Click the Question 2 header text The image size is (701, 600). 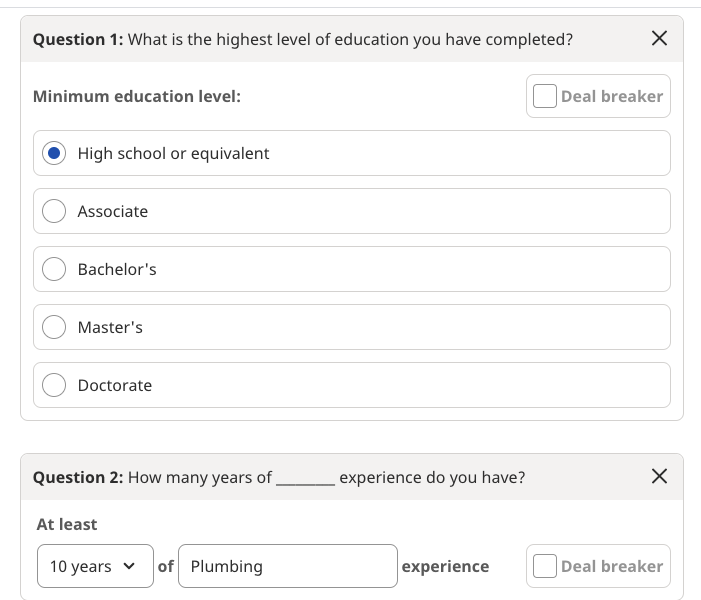[x=278, y=477]
